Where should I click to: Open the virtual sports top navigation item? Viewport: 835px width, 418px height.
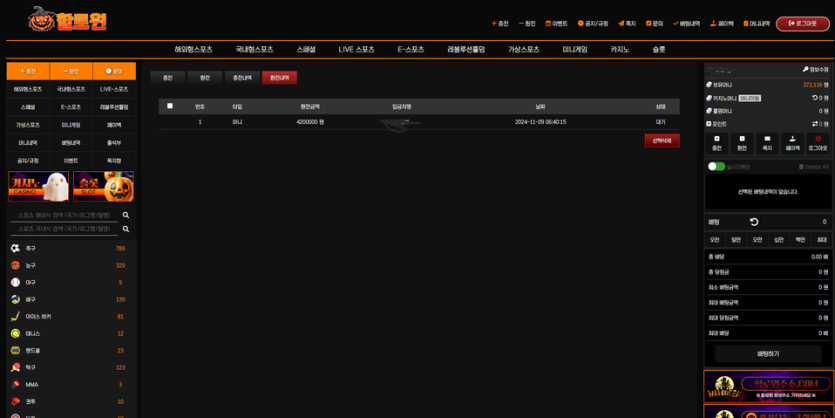coord(523,50)
